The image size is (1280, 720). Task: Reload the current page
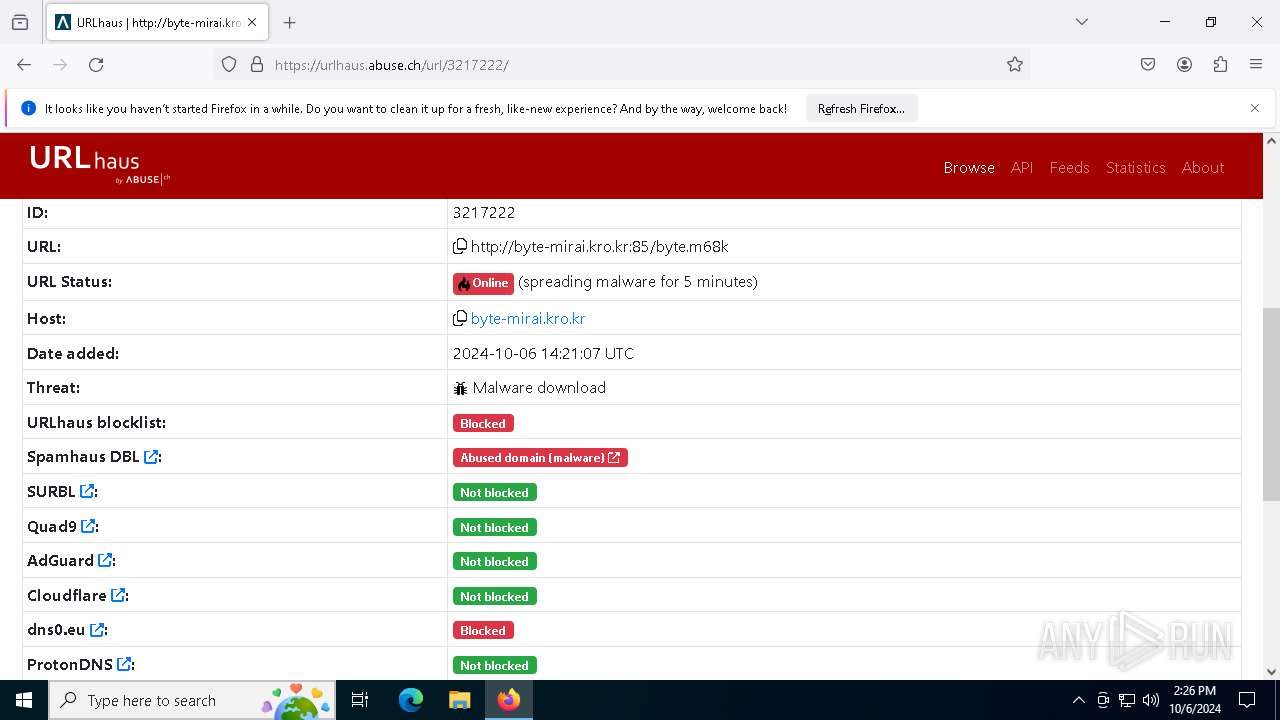click(x=96, y=64)
